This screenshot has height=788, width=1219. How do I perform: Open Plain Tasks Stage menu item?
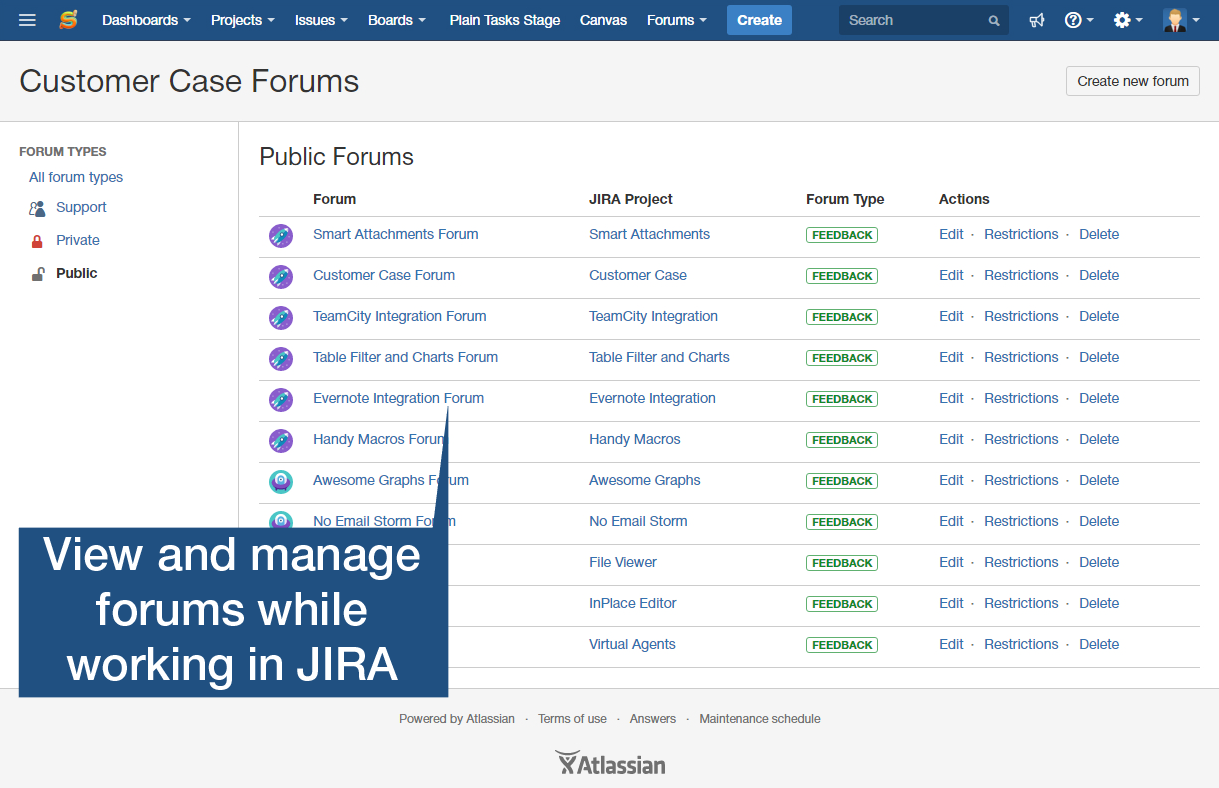click(x=505, y=20)
